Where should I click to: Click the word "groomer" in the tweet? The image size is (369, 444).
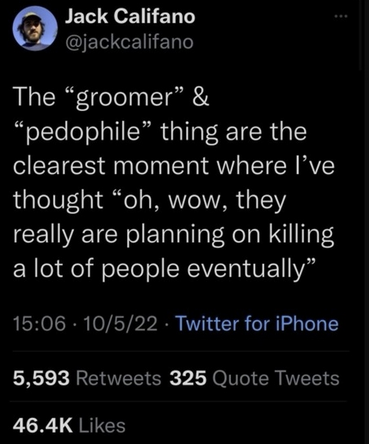click(x=119, y=98)
